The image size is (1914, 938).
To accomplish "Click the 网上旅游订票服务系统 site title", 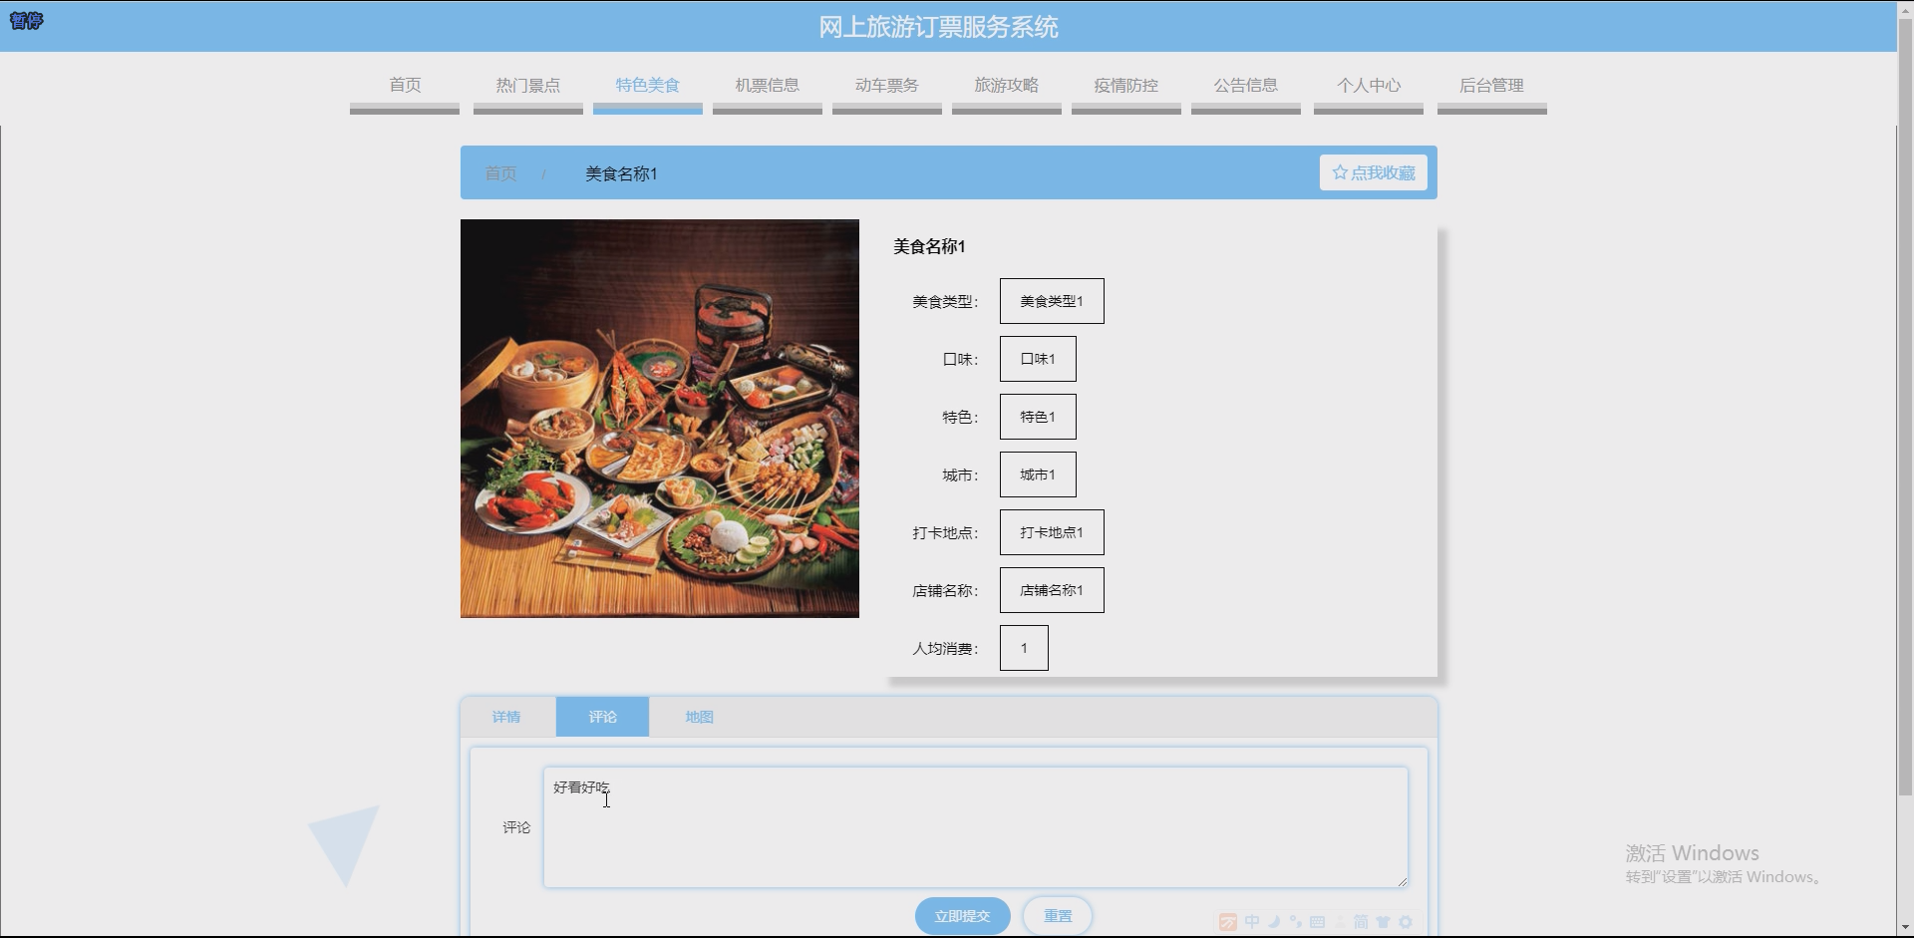I will click(938, 27).
